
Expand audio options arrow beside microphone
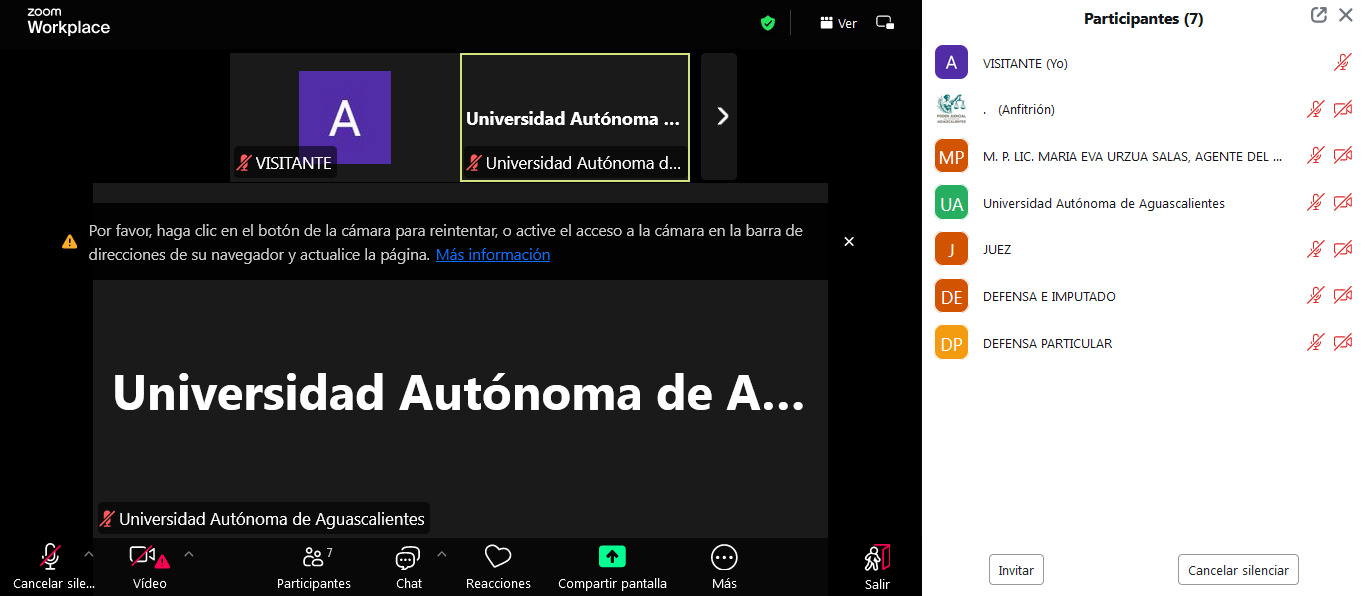[89, 553]
